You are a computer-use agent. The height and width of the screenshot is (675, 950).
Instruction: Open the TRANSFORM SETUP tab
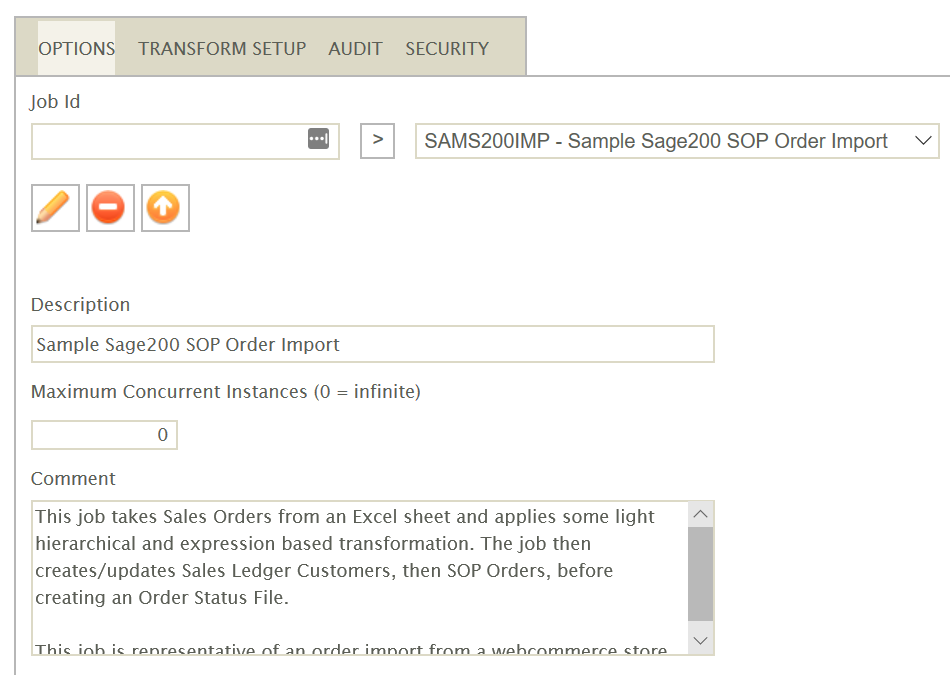point(222,48)
